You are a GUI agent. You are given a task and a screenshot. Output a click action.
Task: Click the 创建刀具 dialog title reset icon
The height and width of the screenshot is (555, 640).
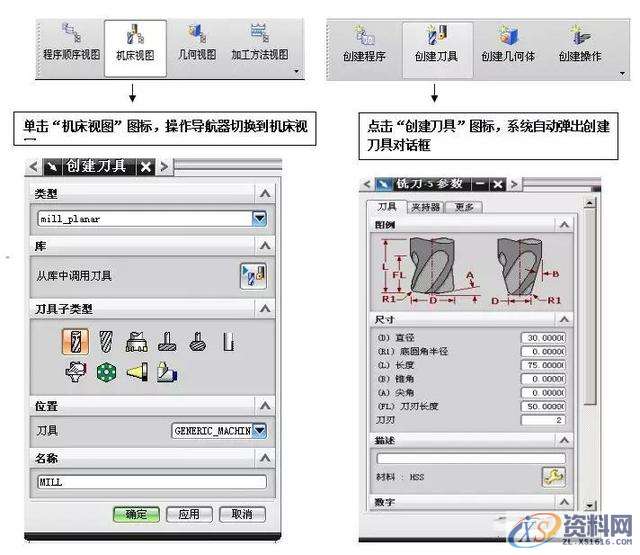click(52, 166)
